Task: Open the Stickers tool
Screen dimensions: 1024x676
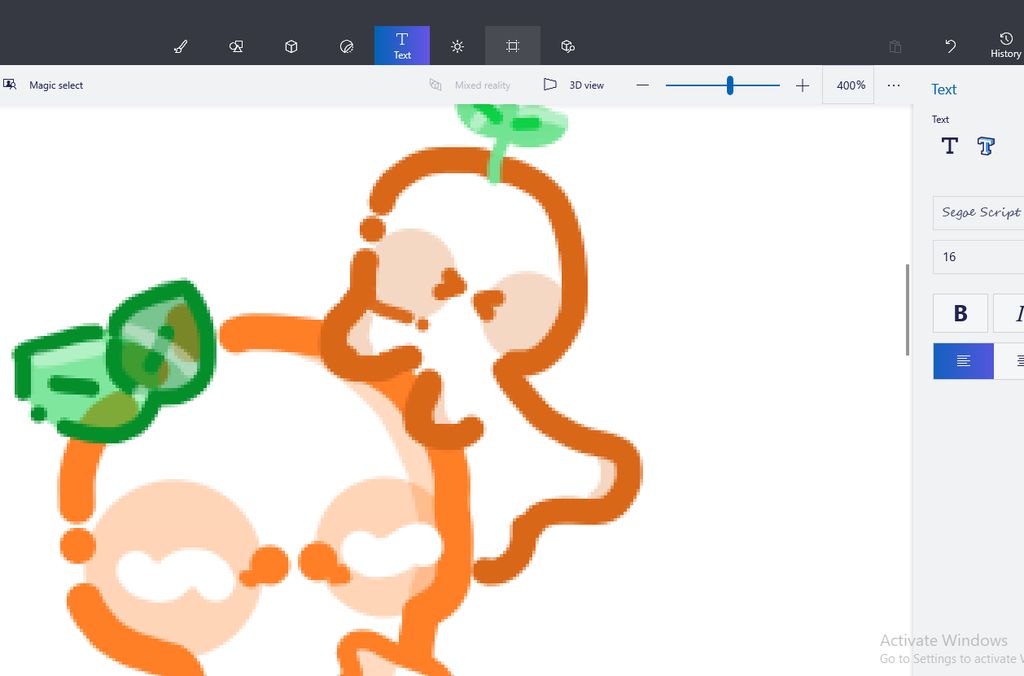Action: tap(347, 46)
